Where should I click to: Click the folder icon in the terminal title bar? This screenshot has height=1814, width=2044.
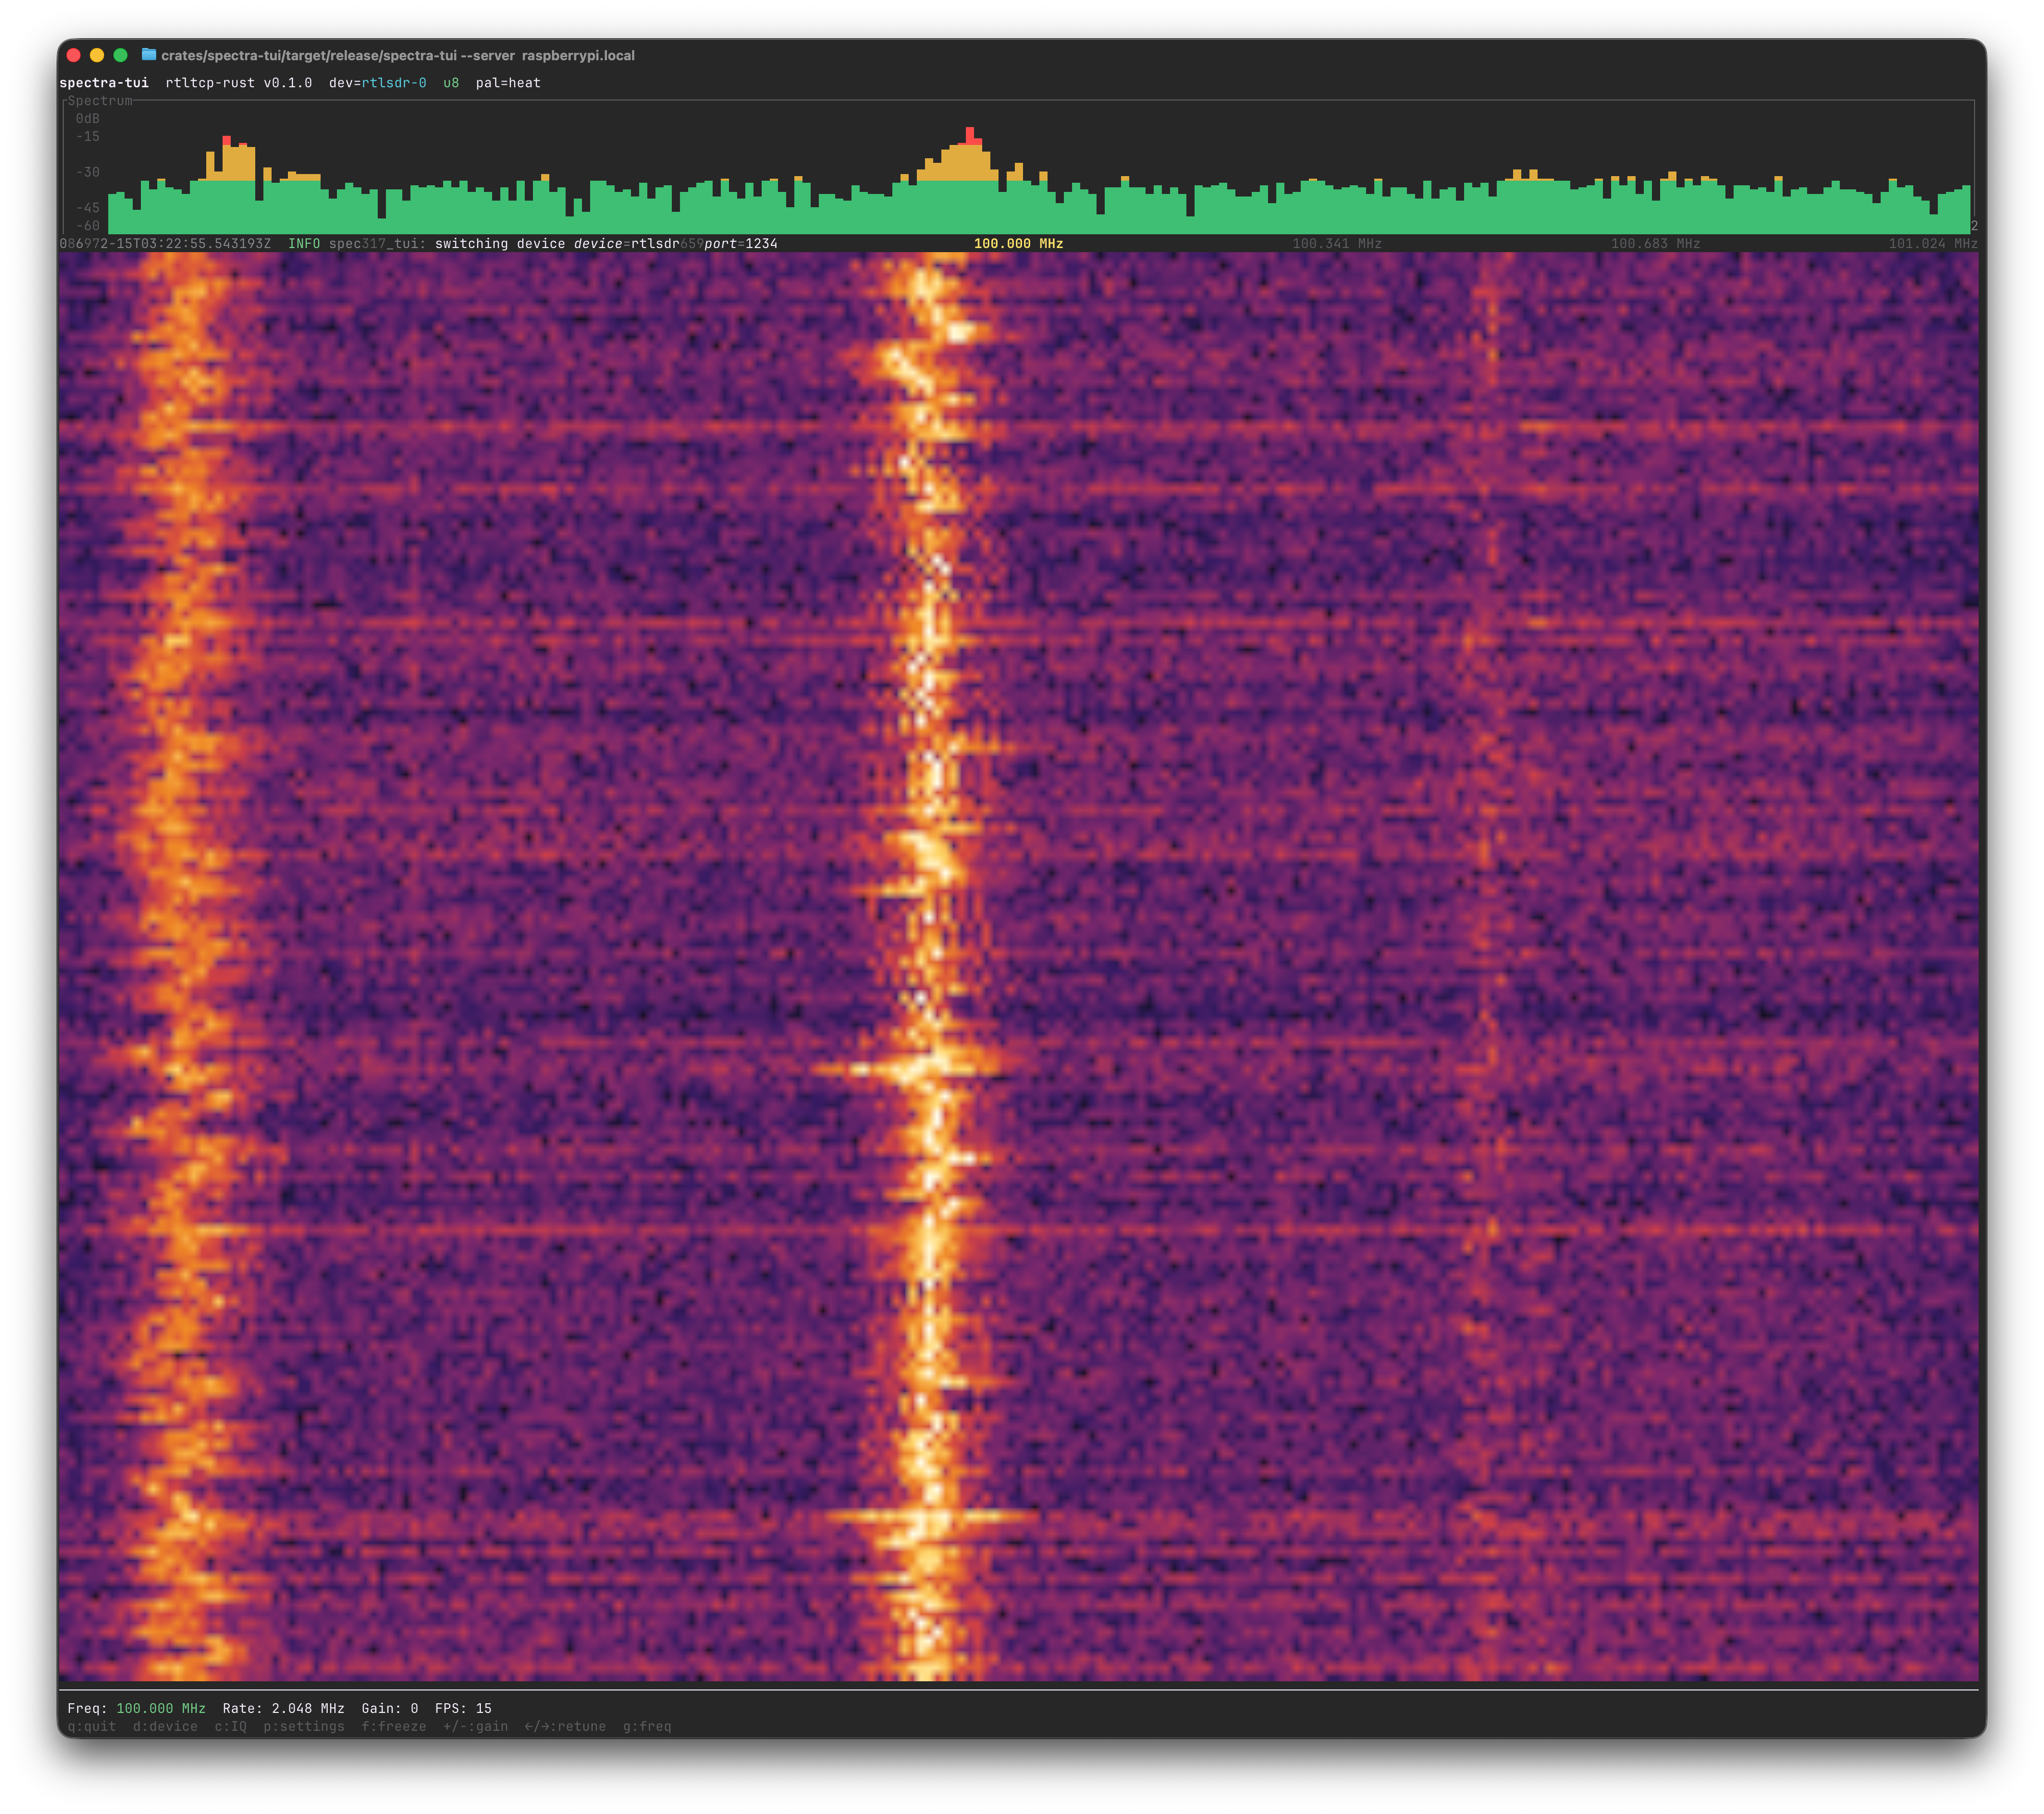click(x=149, y=56)
